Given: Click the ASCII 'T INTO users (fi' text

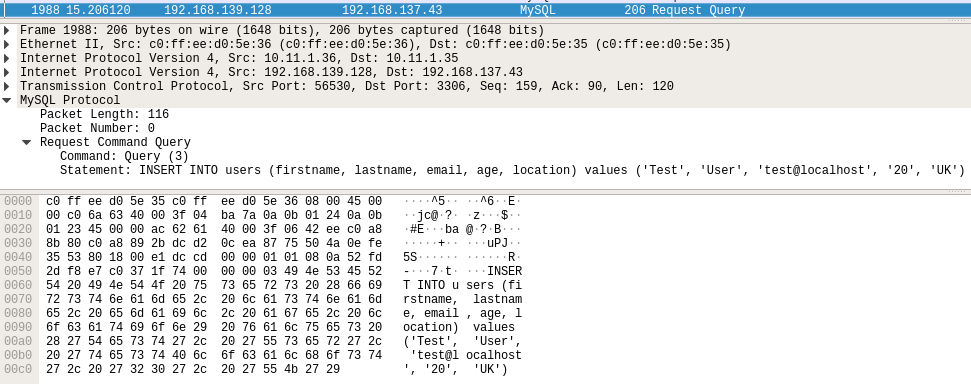Looking at the screenshot, I should point(462,286).
